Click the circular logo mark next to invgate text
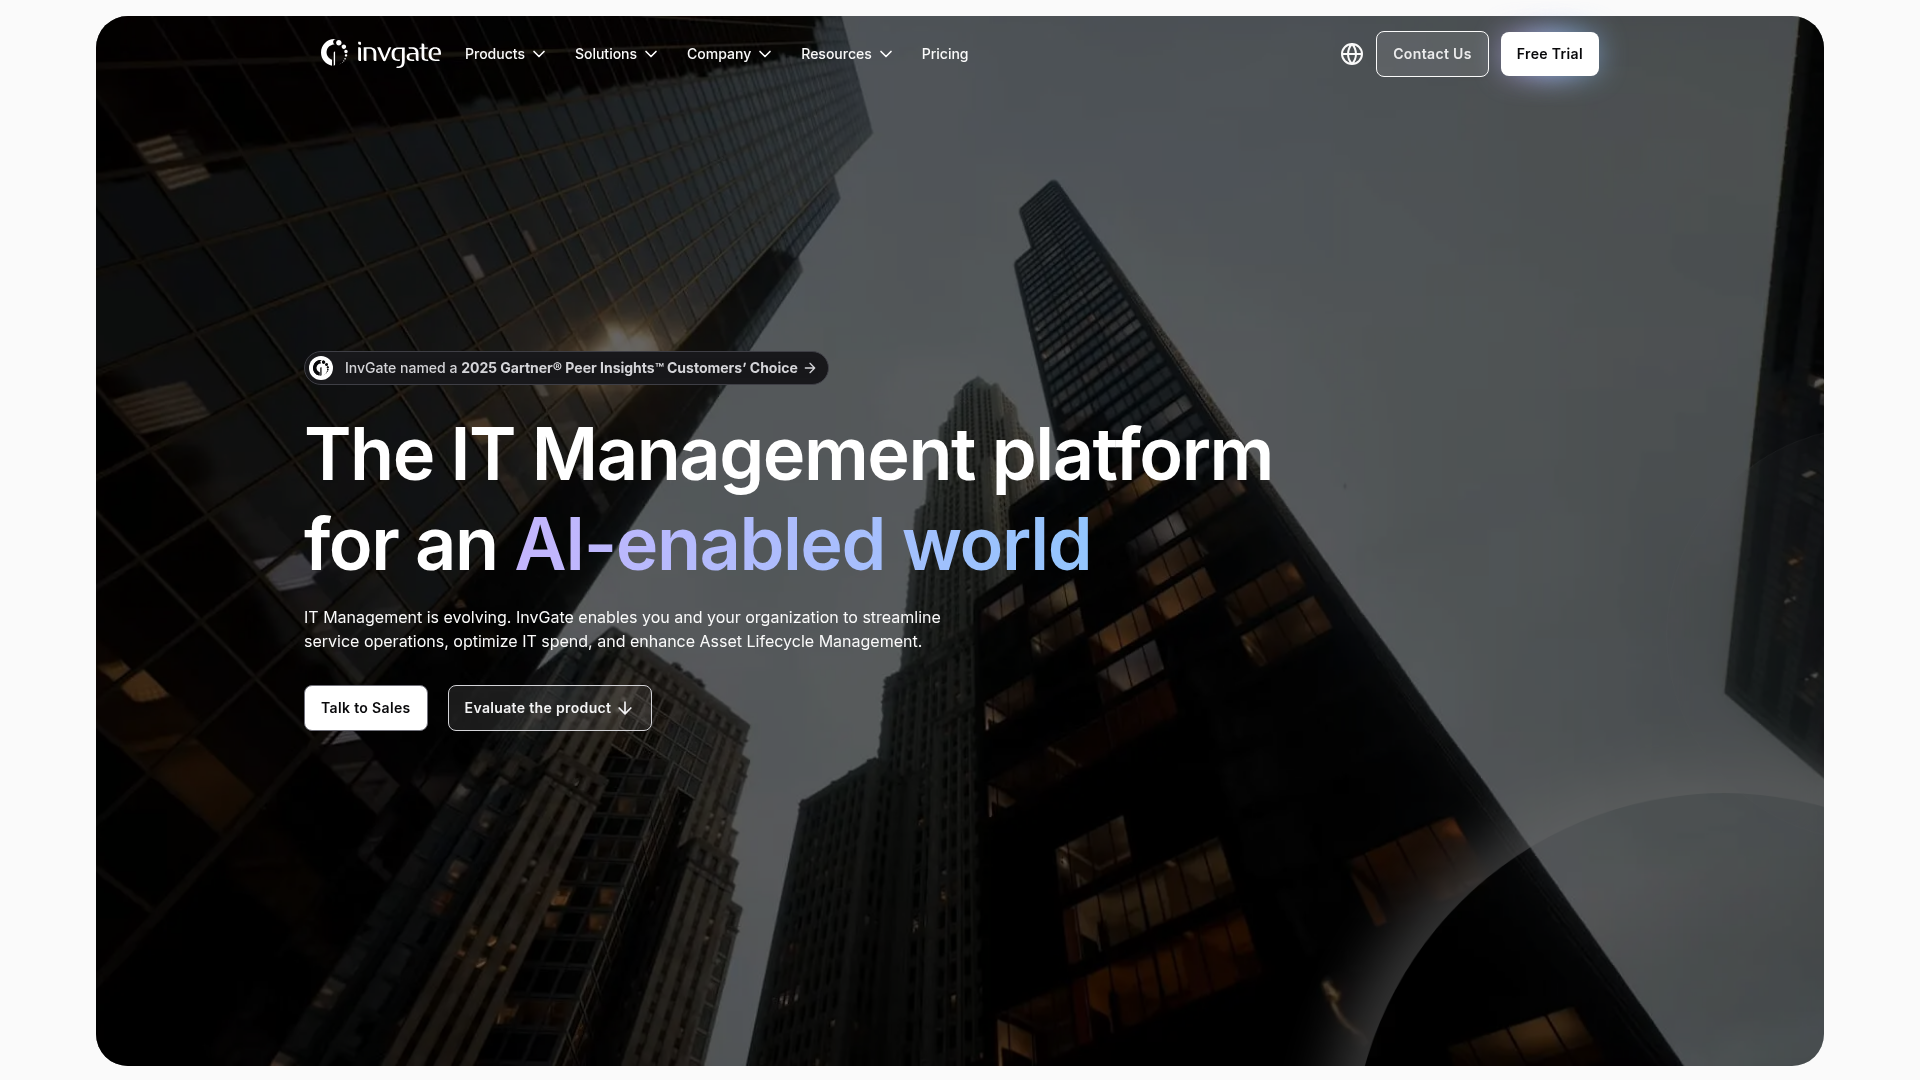Screen dimensions: 1920x1080 (333, 54)
